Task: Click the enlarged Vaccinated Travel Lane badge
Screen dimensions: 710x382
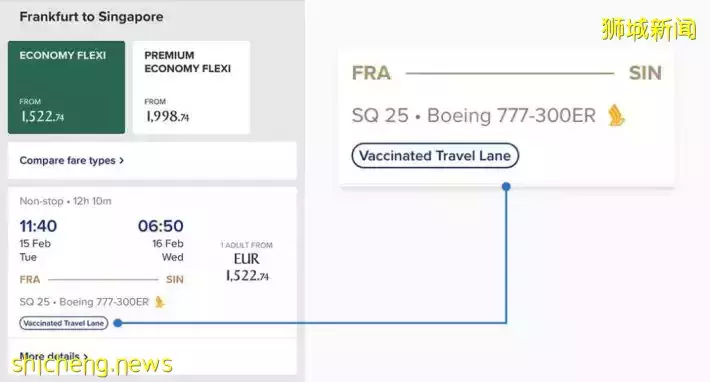Action: [435, 156]
